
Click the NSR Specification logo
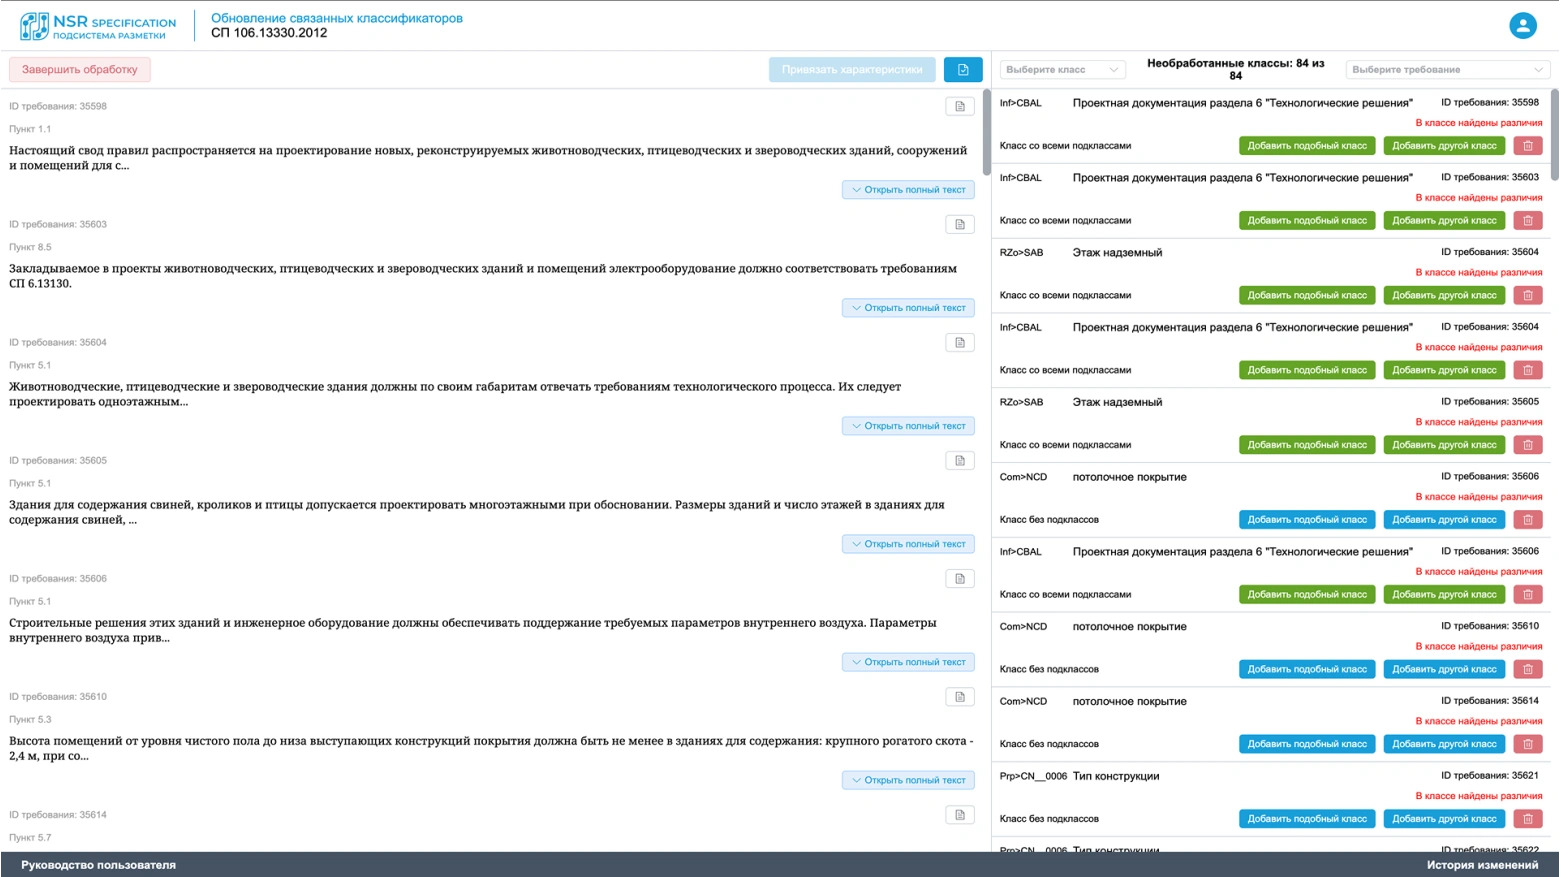98,27
